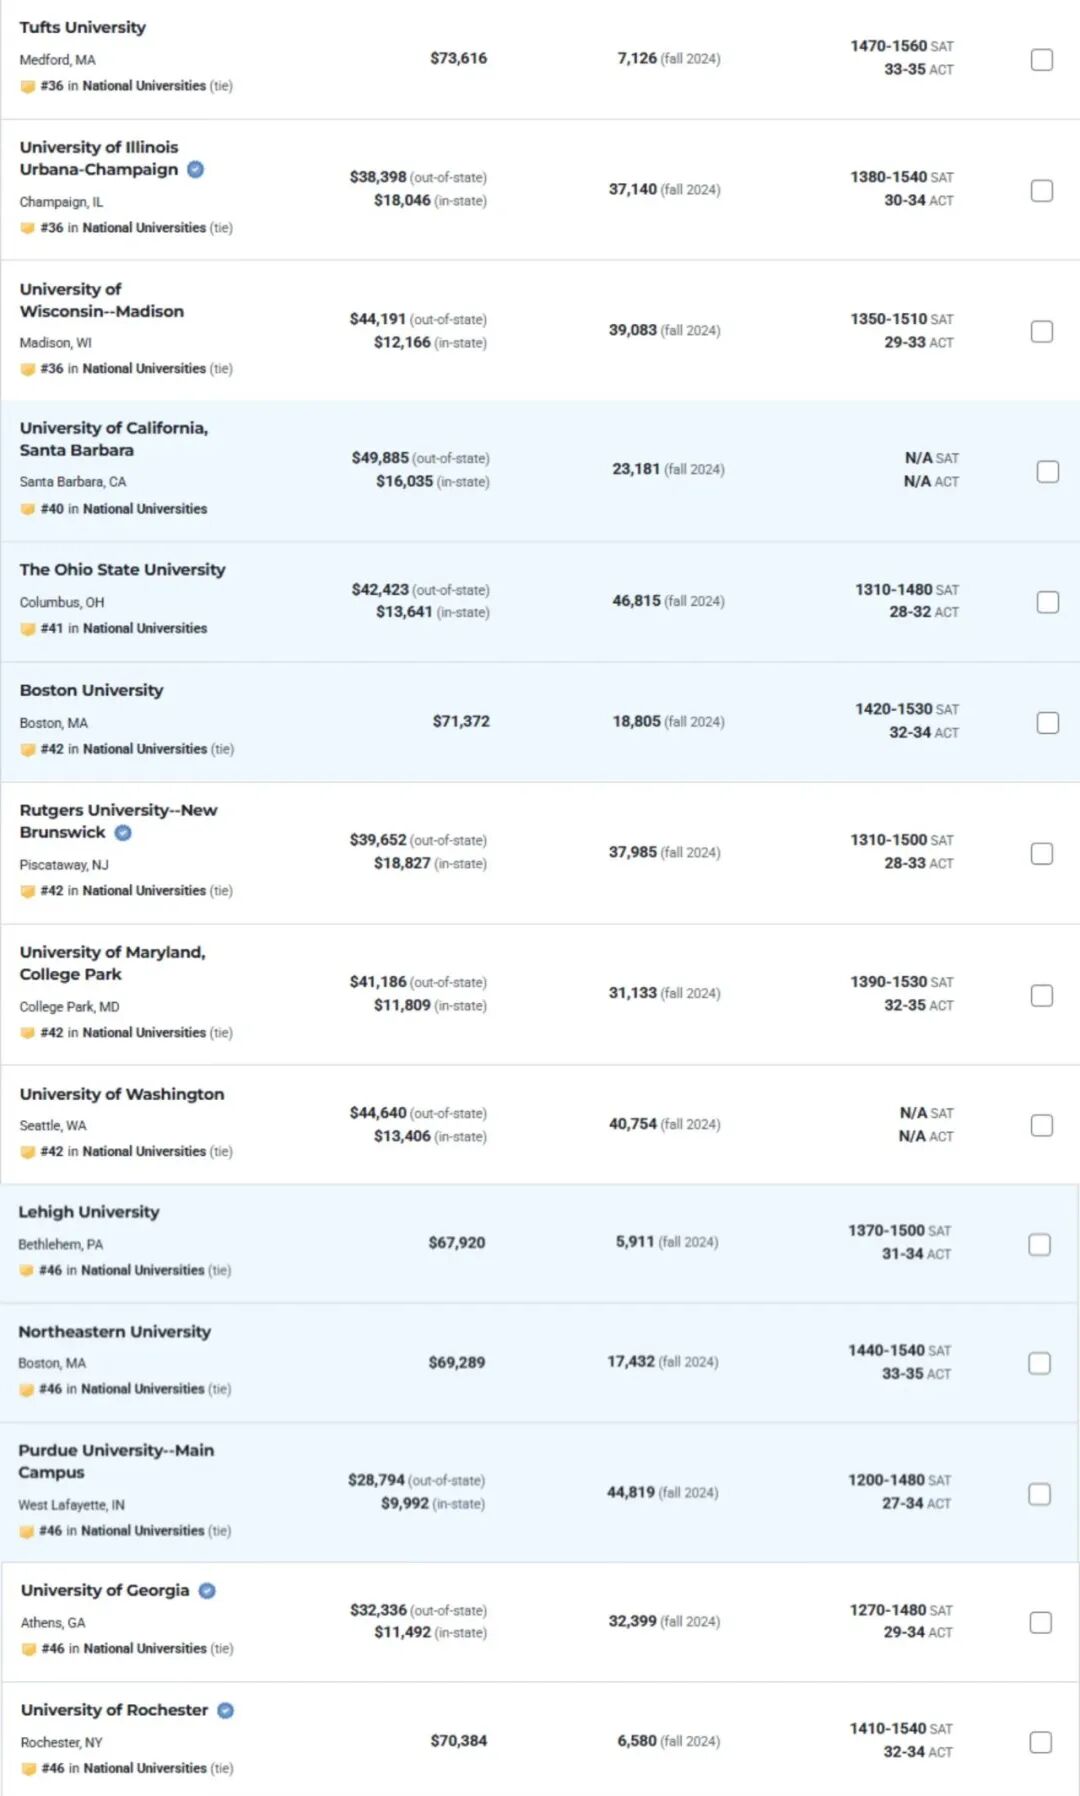
Task: Click verified badge next to University of Rochester
Action: click(x=226, y=1711)
